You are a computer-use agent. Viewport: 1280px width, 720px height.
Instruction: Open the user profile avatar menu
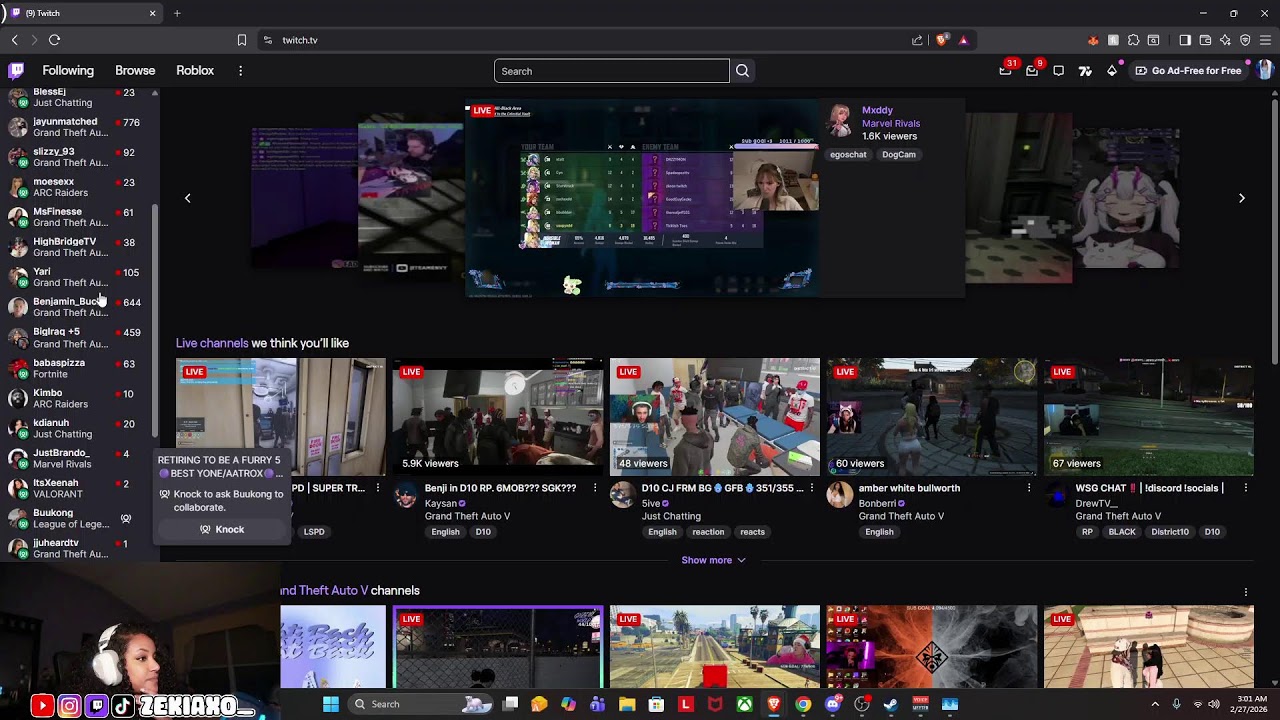coord(1264,70)
